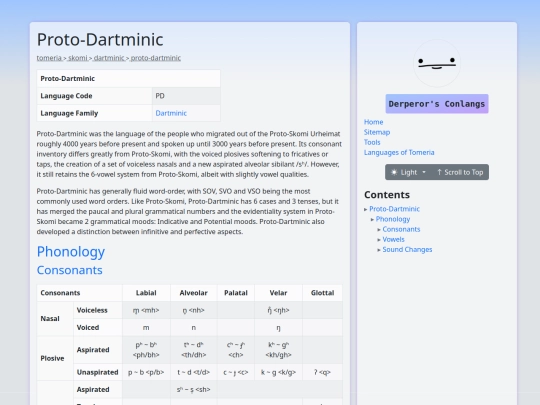Select the <ch> aspirated palatal cell
Screen dimensions: 540x405
tap(236, 350)
